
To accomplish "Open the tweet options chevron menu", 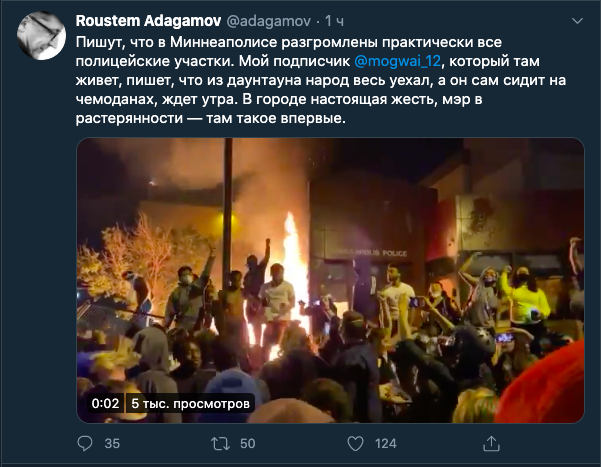I will pyautogui.click(x=577, y=21).
